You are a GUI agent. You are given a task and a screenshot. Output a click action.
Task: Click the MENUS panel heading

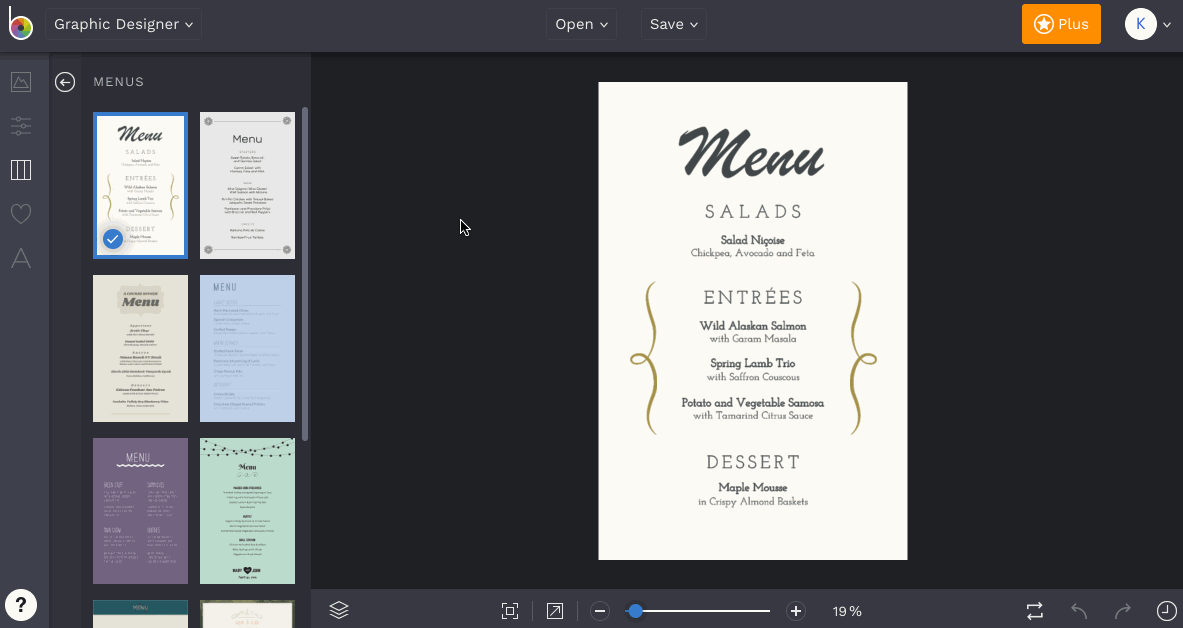tap(118, 82)
